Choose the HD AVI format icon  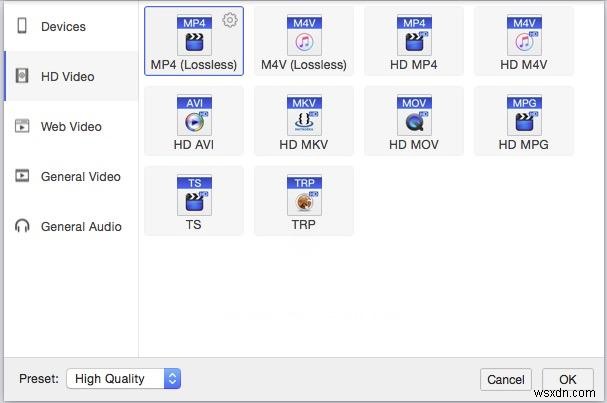point(193,117)
